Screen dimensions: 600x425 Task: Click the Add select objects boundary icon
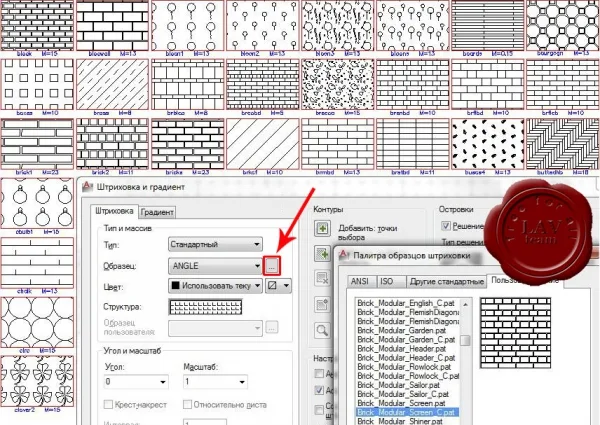click(x=322, y=253)
